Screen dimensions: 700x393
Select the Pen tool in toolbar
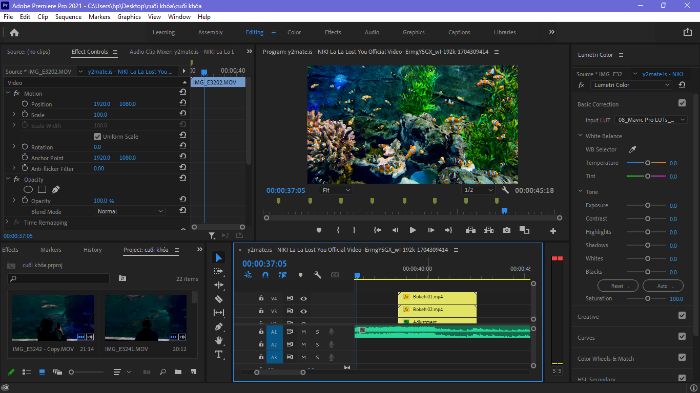click(x=218, y=327)
